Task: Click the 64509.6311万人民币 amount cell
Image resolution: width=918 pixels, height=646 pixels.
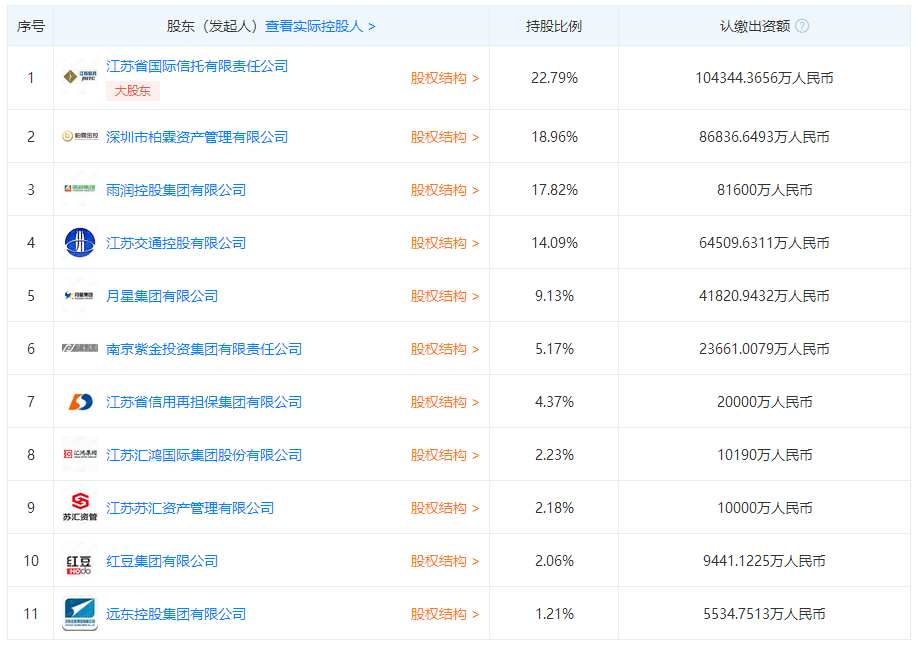Action: (x=765, y=243)
